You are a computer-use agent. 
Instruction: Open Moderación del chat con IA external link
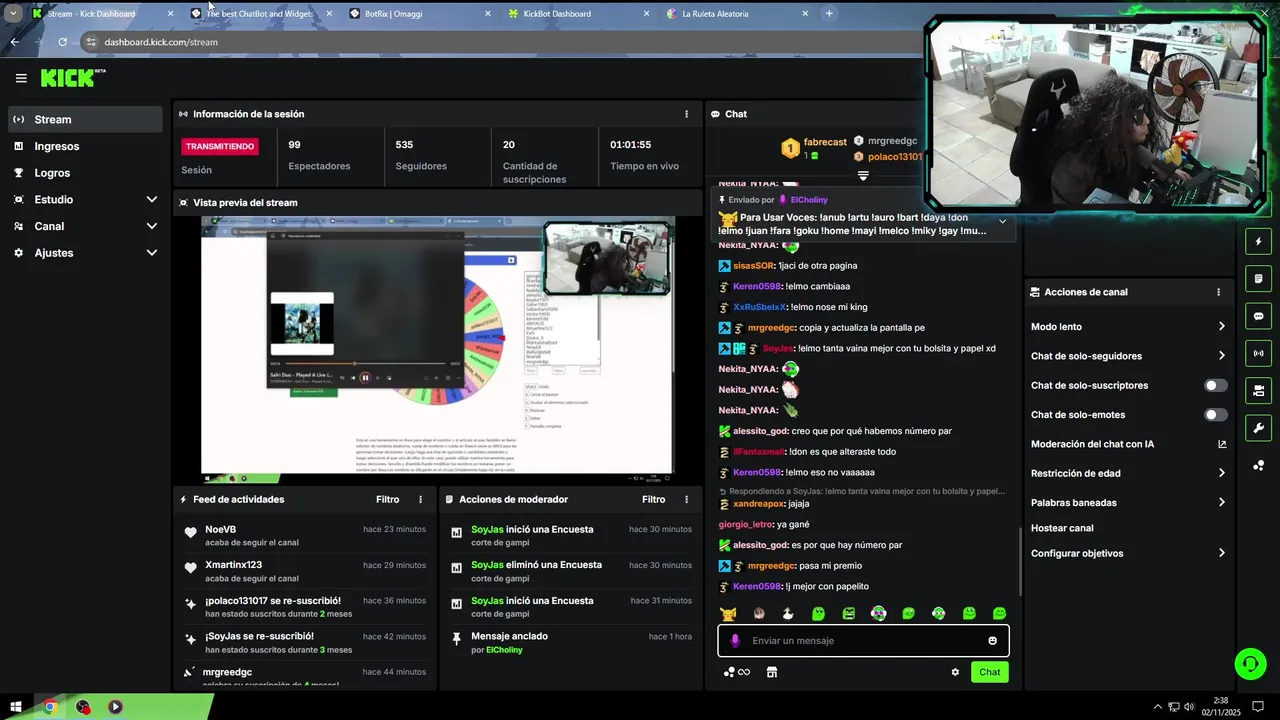pyautogui.click(x=1222, y=444)
